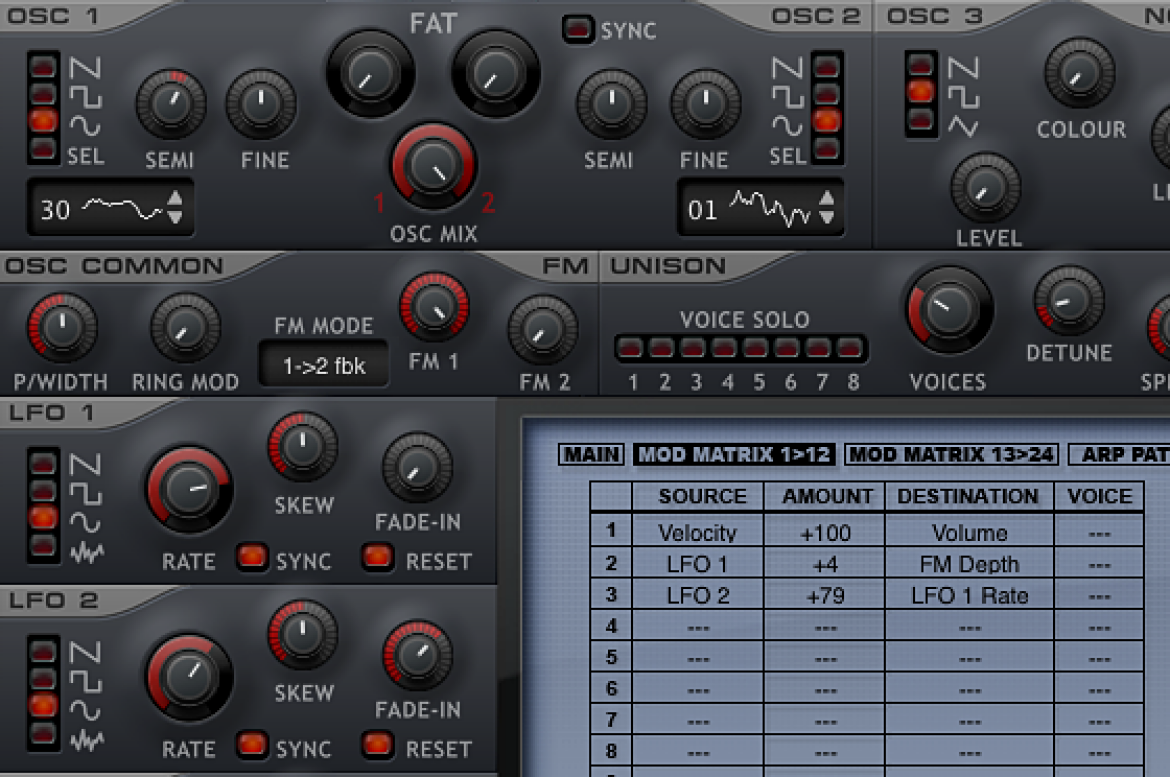The height and width of the screenshot is (777, 1170).
Task: Switch to MOD MATRIX 1>12 tab
Action: coord(734,455)
